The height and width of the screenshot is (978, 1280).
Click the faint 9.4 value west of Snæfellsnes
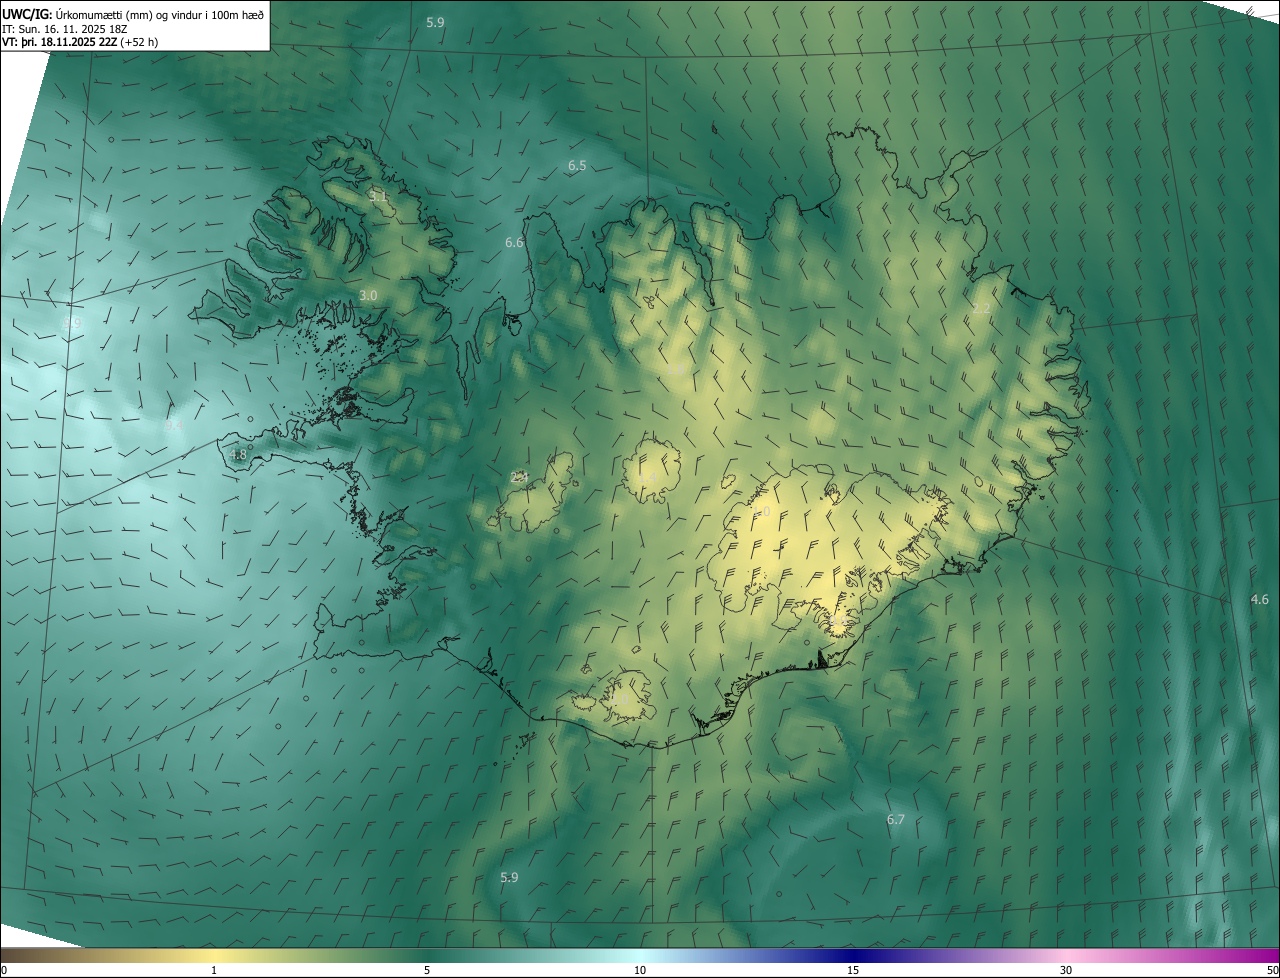click(174, 426)
